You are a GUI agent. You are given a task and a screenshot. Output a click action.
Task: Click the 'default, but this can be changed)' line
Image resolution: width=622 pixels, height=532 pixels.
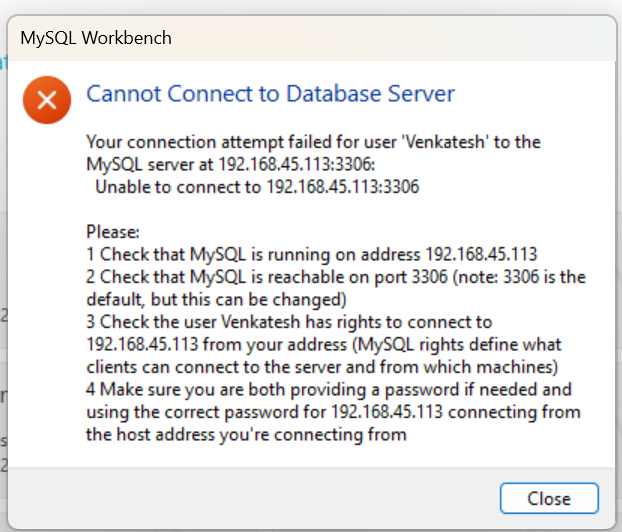216,299
